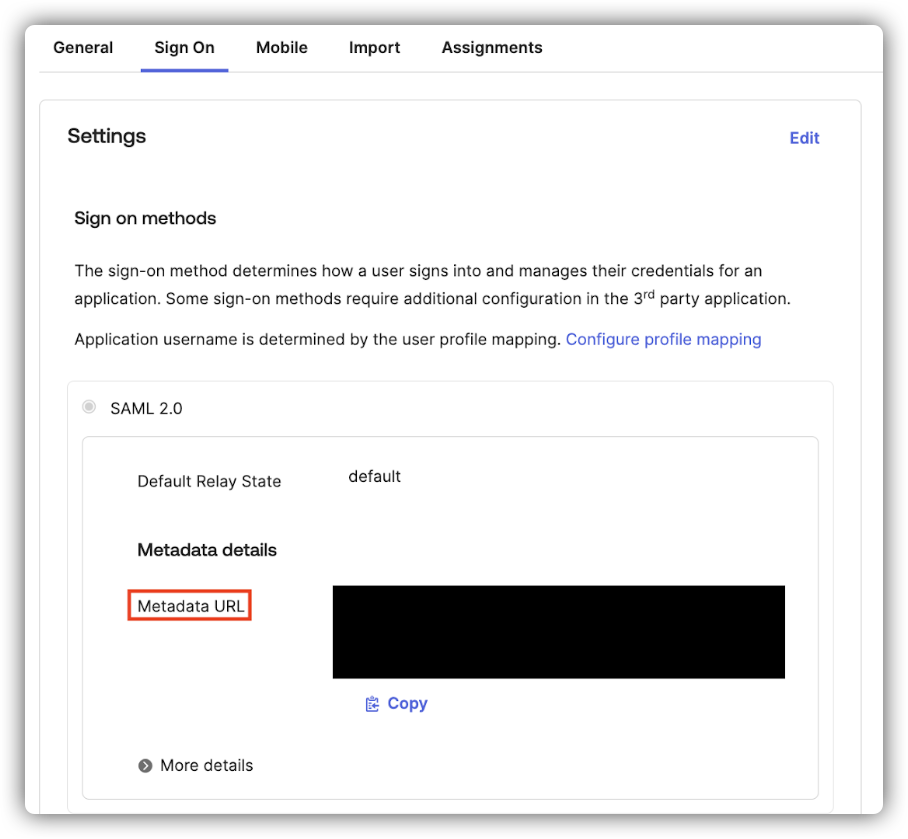Click the circular arrow icon before More details

(145, 765)
